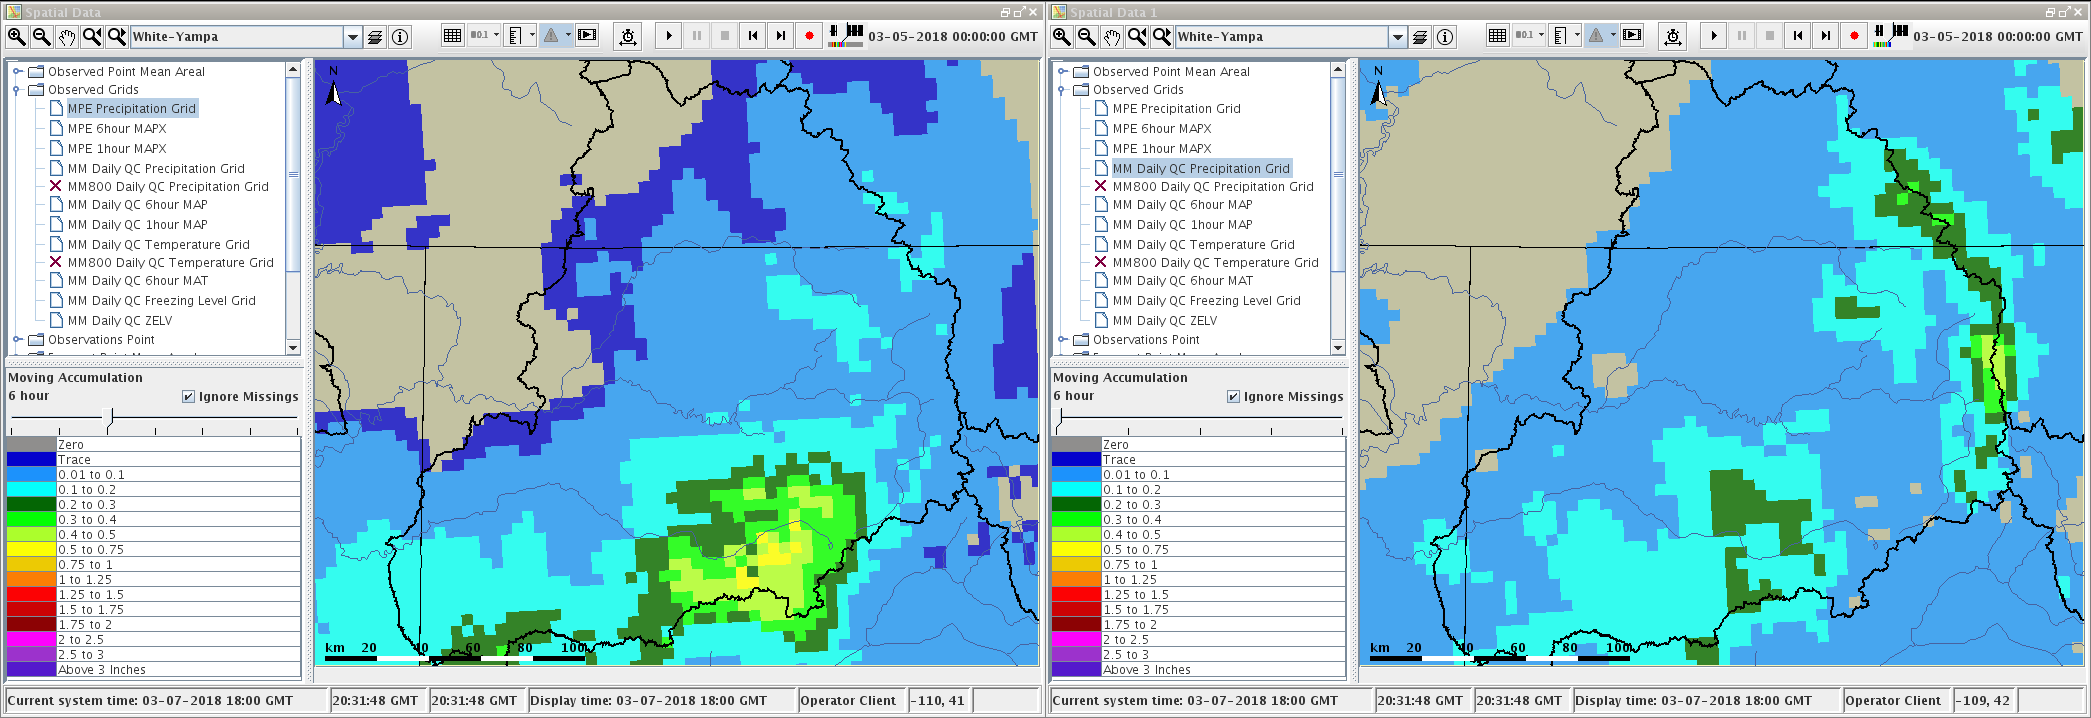Open the grid table icon in Spatial Data panel
This screenshot has height=718, width=2091.
(452, 36)
